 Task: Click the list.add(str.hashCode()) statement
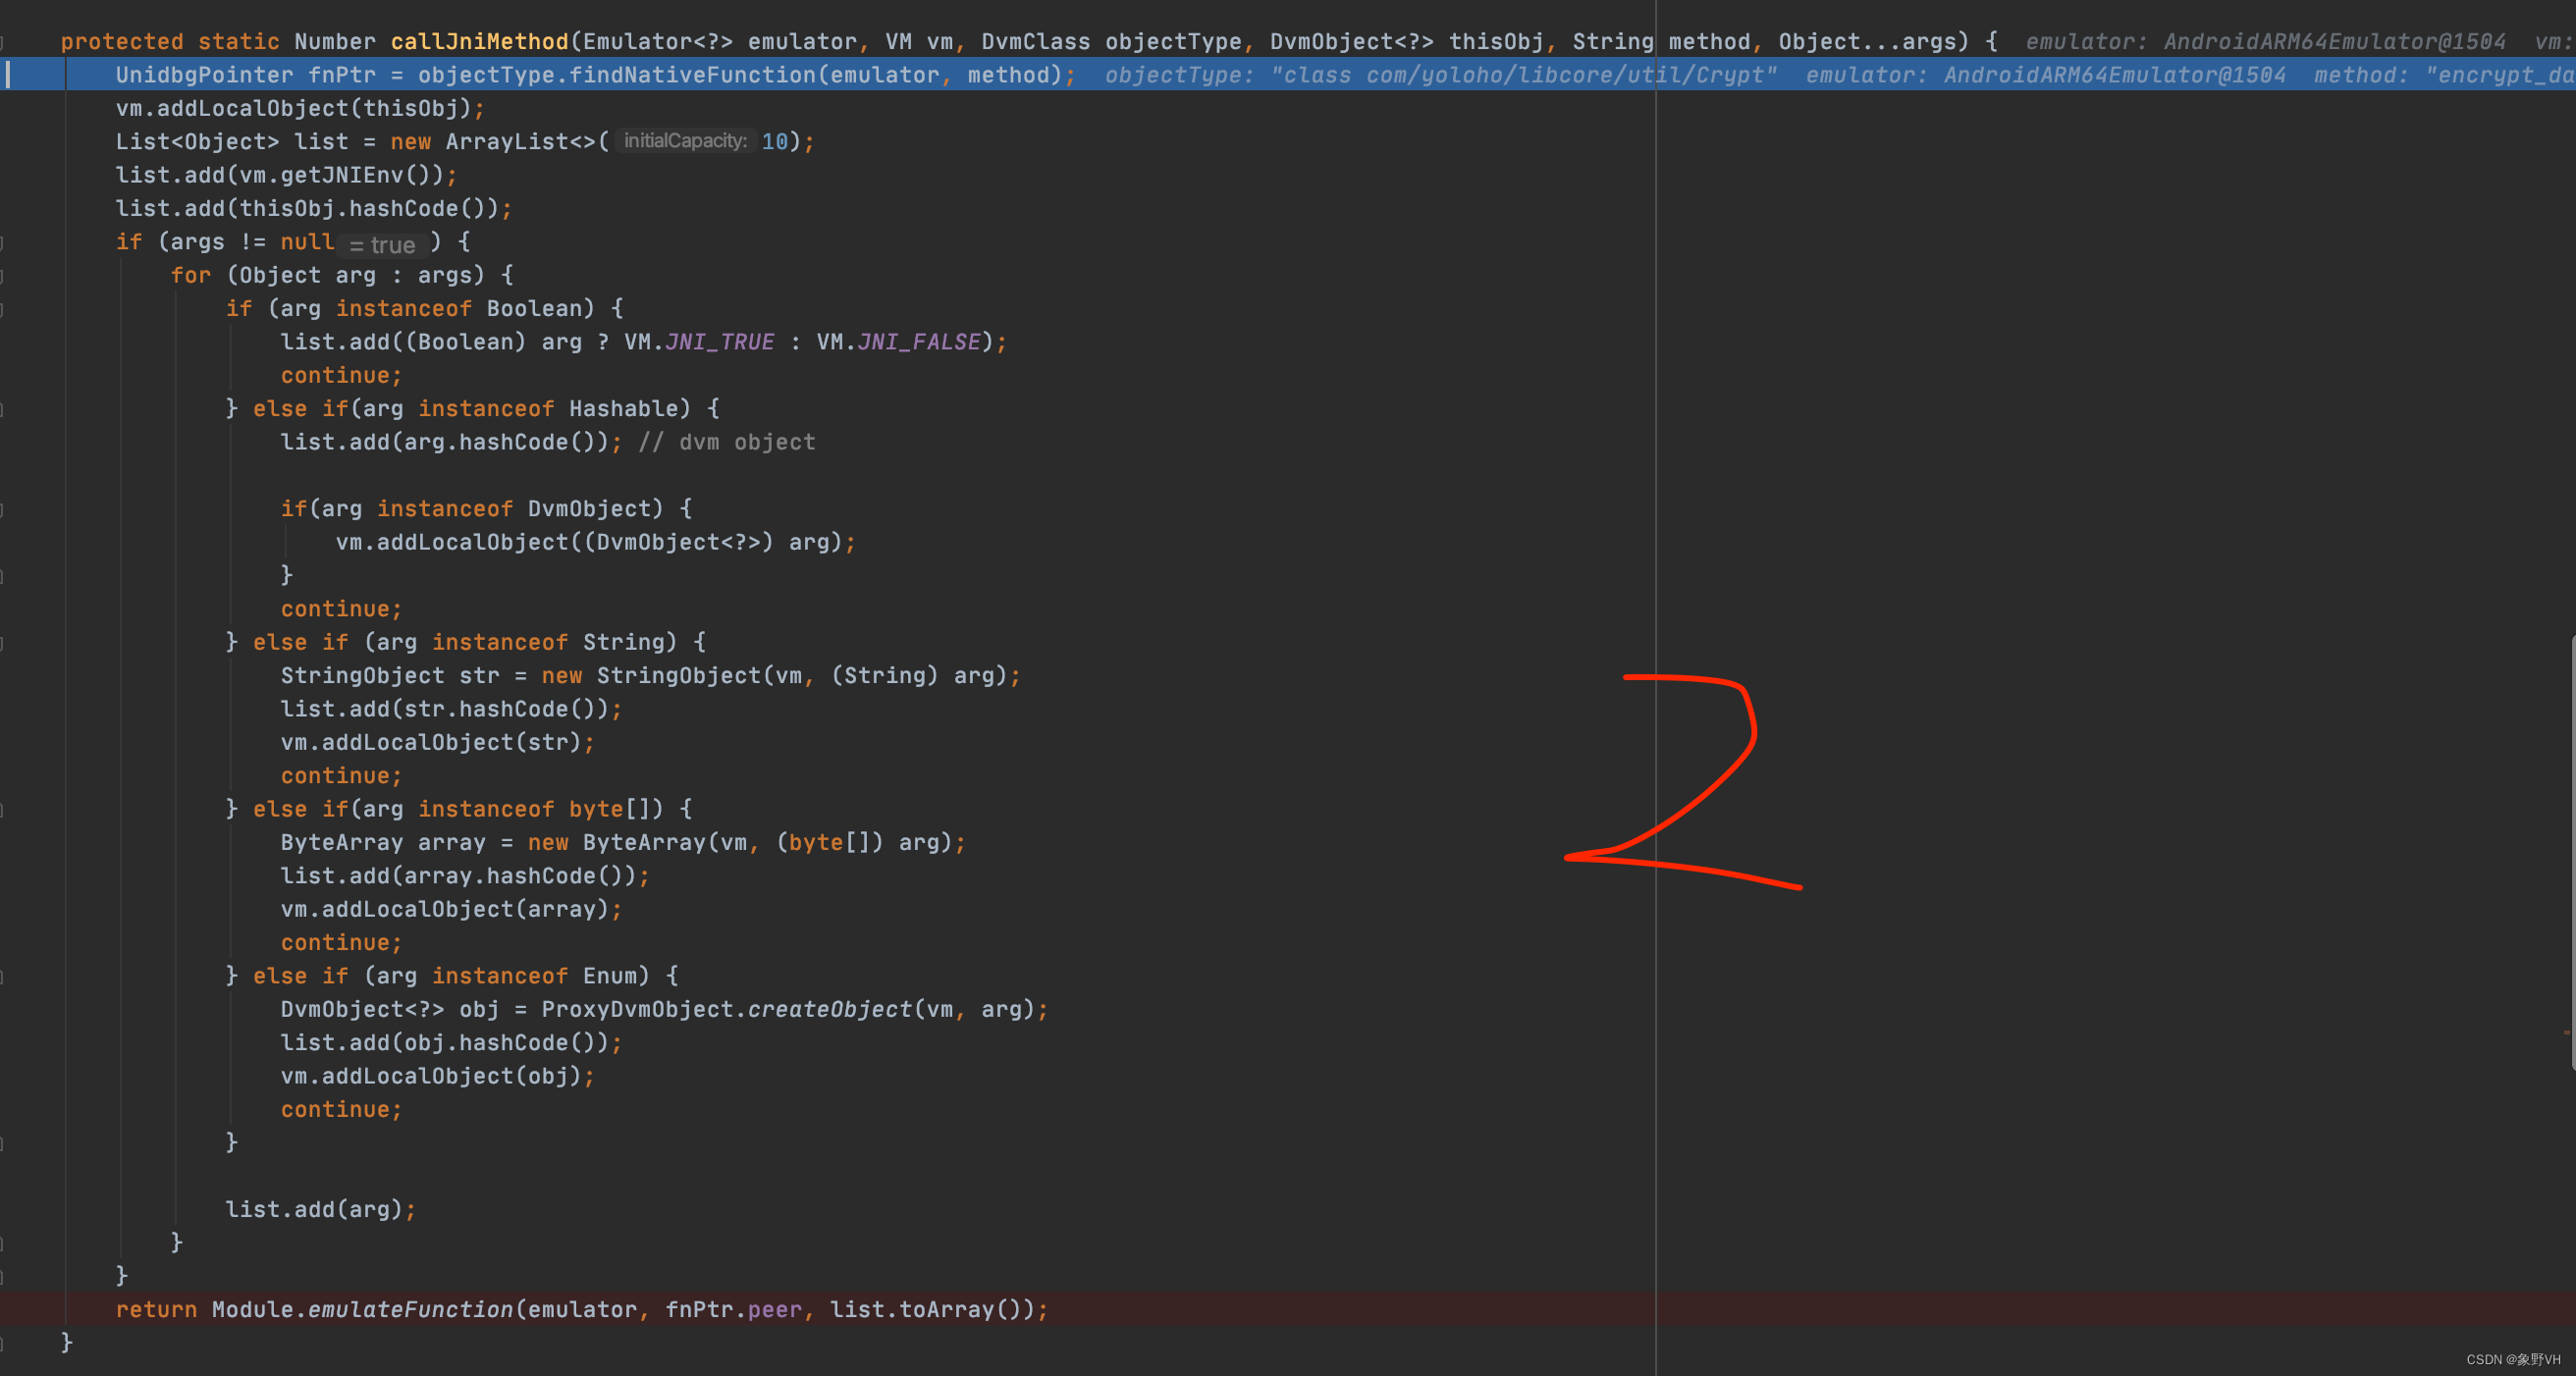pyautogui.click(x=451, y=709)
